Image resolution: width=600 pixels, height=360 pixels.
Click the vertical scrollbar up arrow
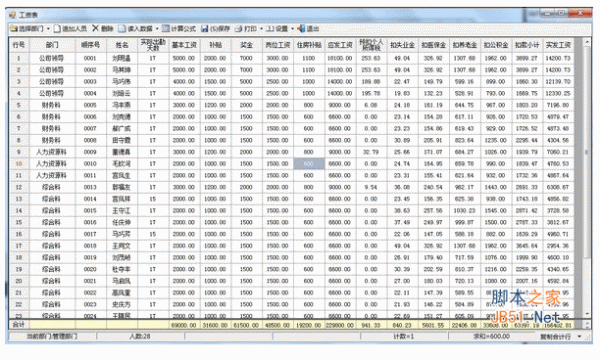coord(587,41)
